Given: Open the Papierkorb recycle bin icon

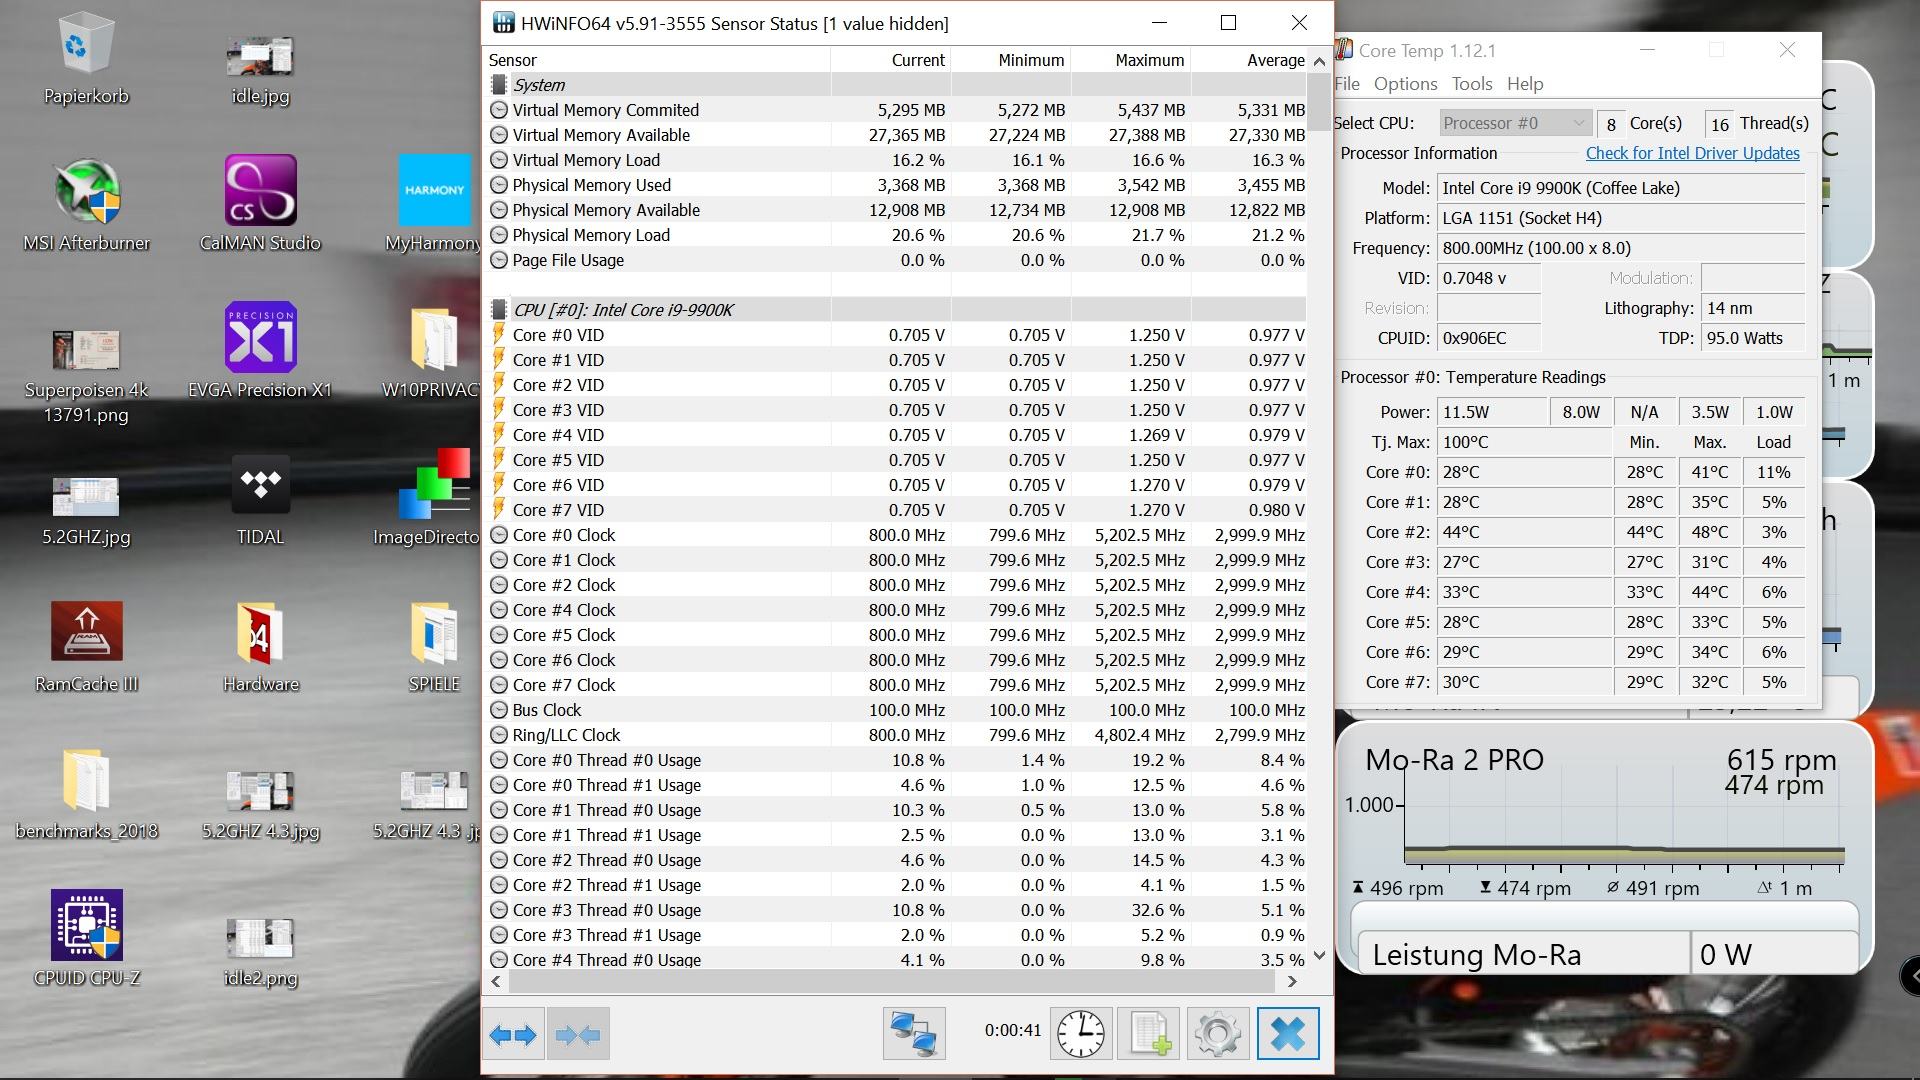Looking at the screenshot, I should pyautogui.click(x=86, y=57).
